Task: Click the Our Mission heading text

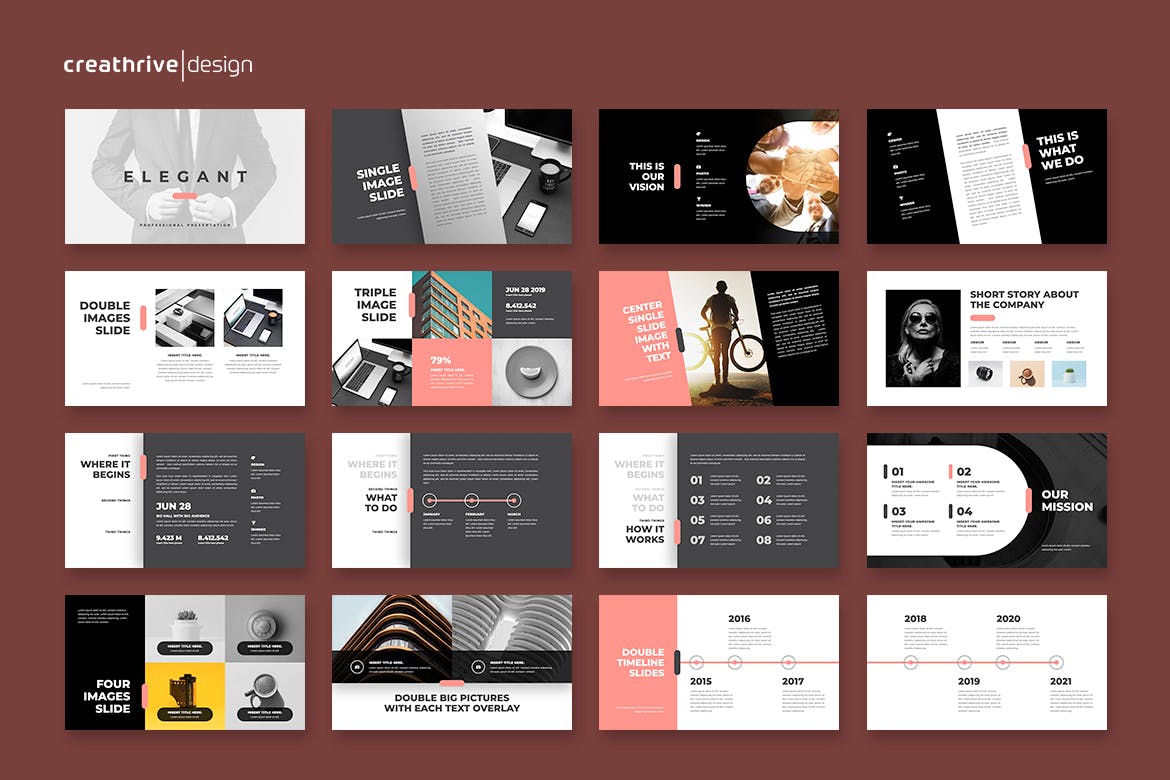Action: tap(1067, 500)
